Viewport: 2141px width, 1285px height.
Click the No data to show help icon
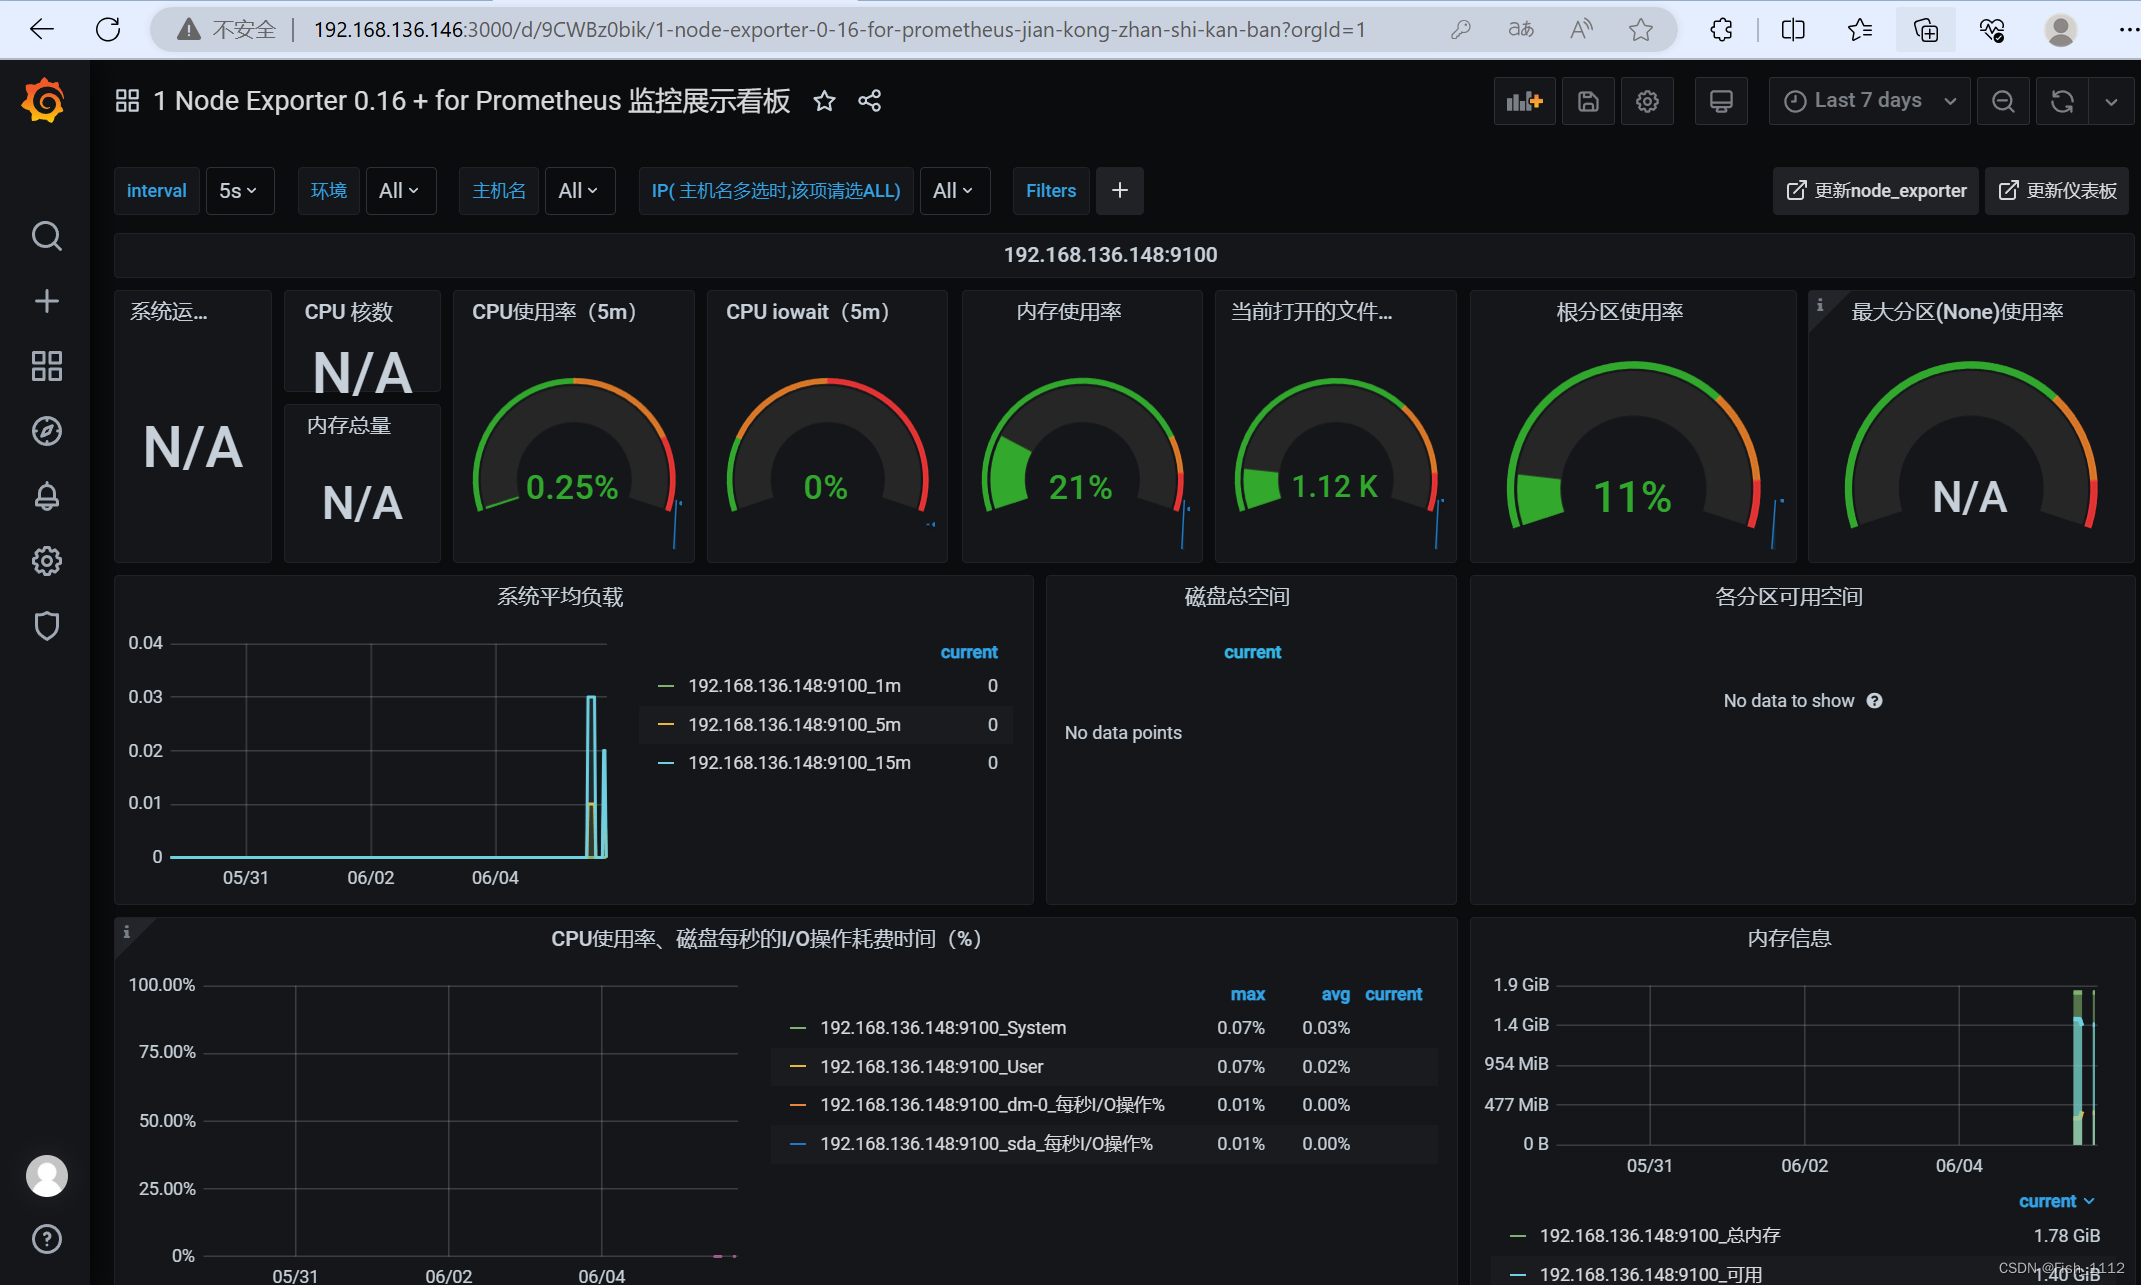[1874, 701]
